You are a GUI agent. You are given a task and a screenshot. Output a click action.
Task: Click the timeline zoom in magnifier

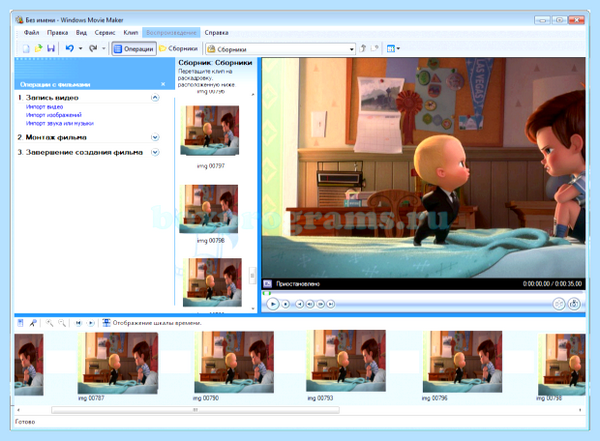click(x=49, y=323)
